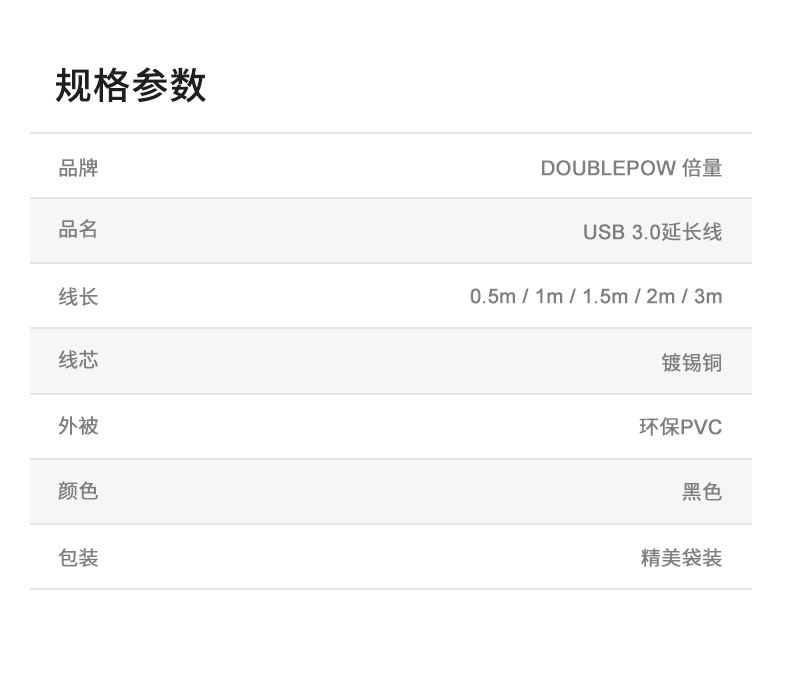790x686 pixels.
Task: Click the 2m length value
Action: pyautogui.click(x=661, y=297)
